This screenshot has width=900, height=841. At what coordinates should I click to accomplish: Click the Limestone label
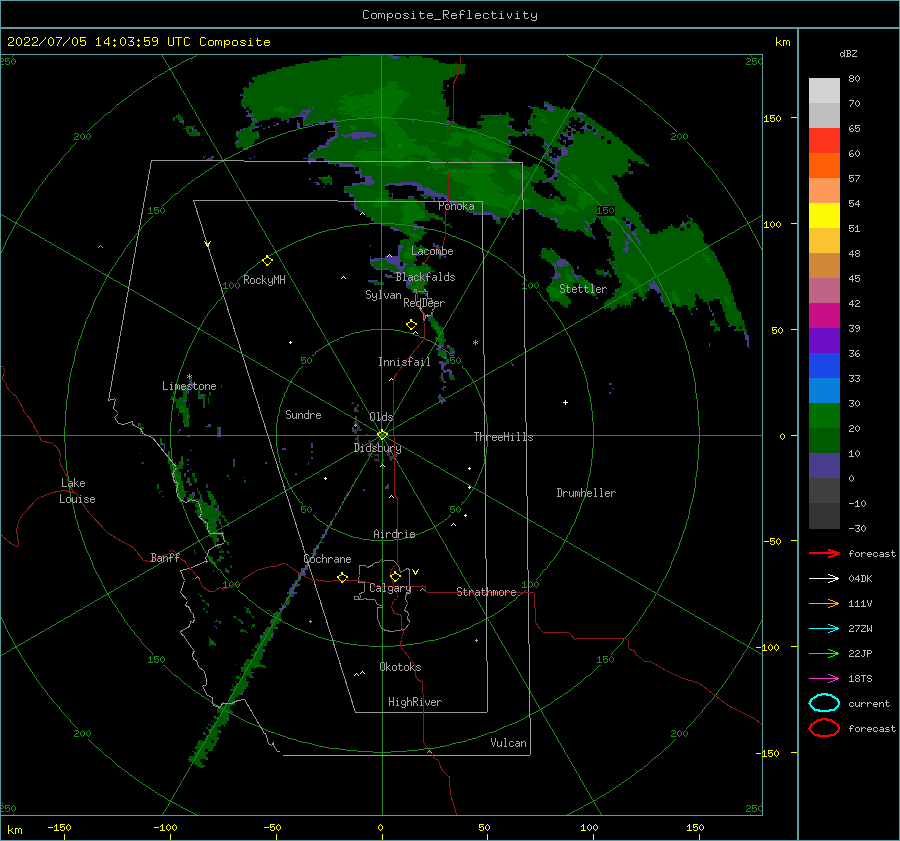[189, 386]
